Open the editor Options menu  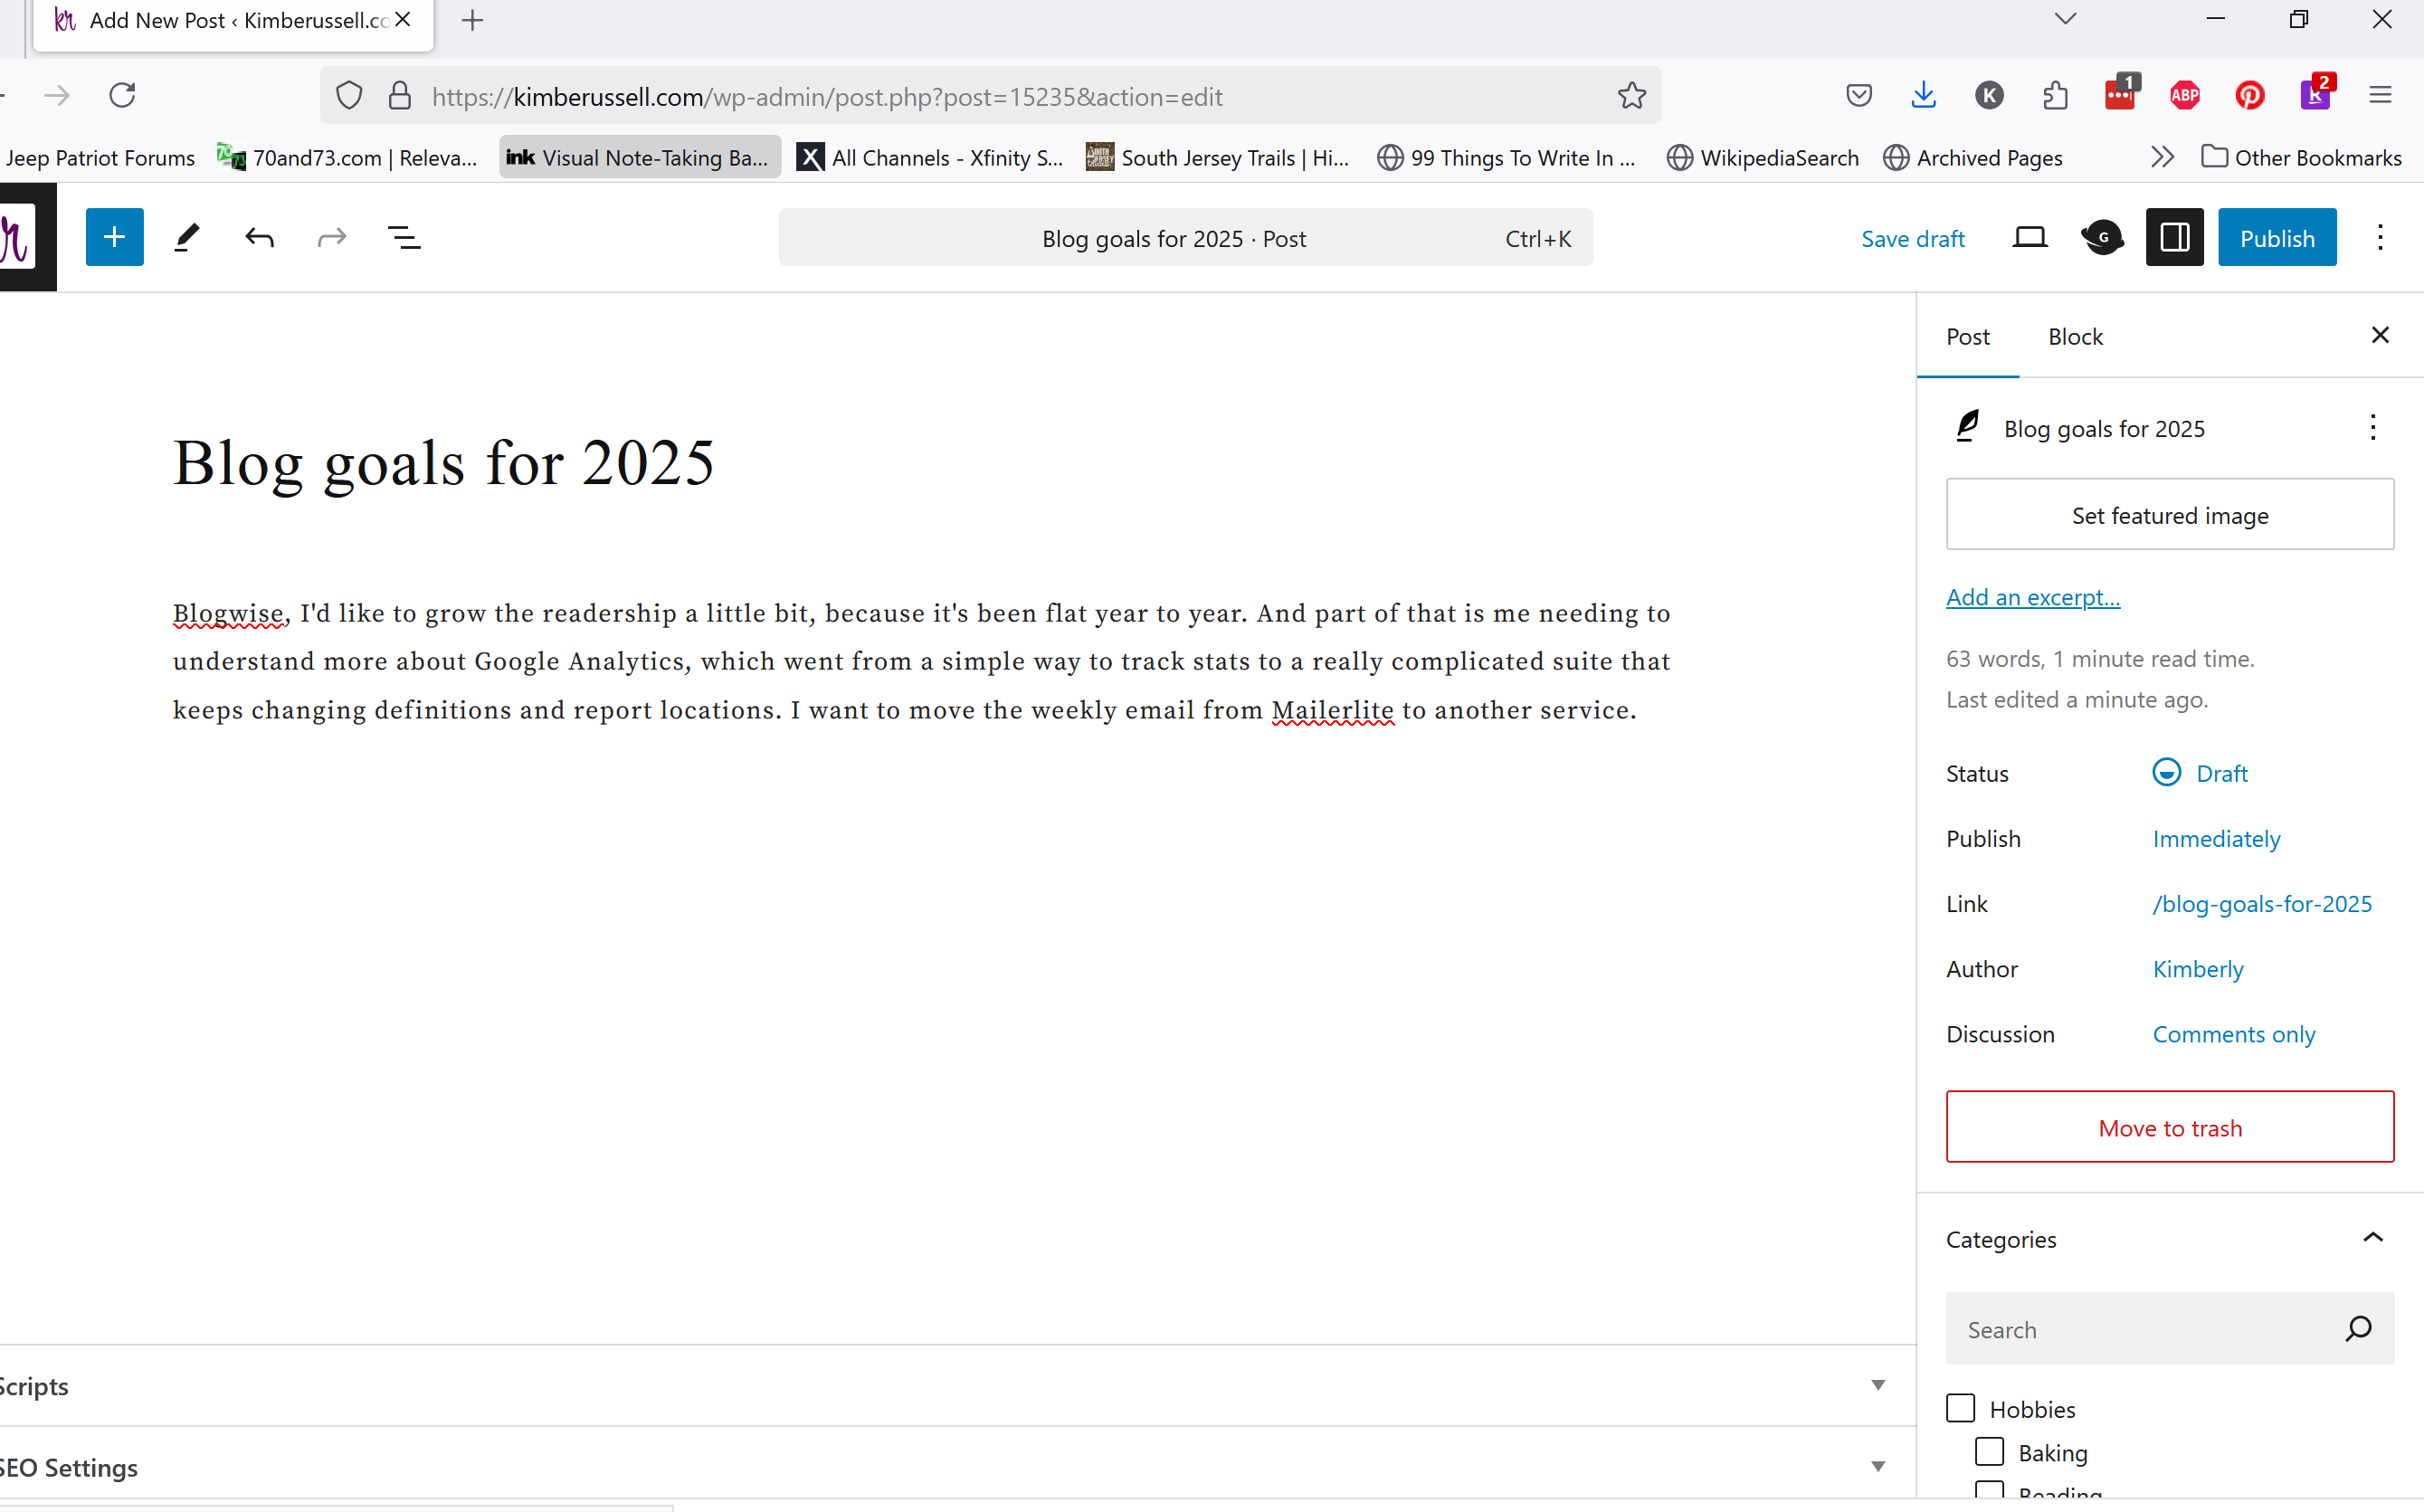(x=2380, y=237)
